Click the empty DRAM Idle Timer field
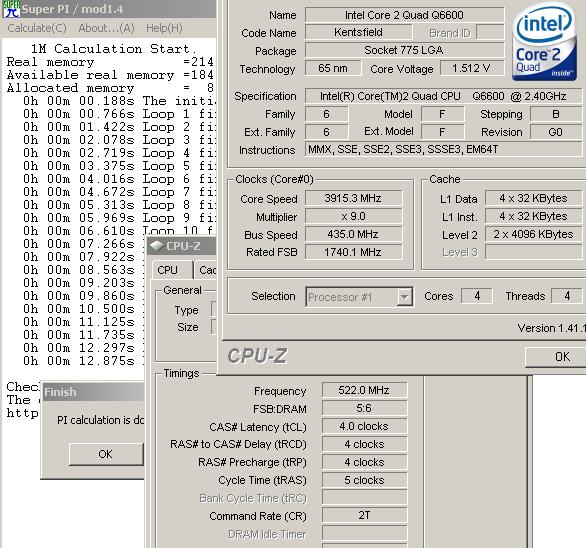The image size is (586, 548). coord(364,533)
